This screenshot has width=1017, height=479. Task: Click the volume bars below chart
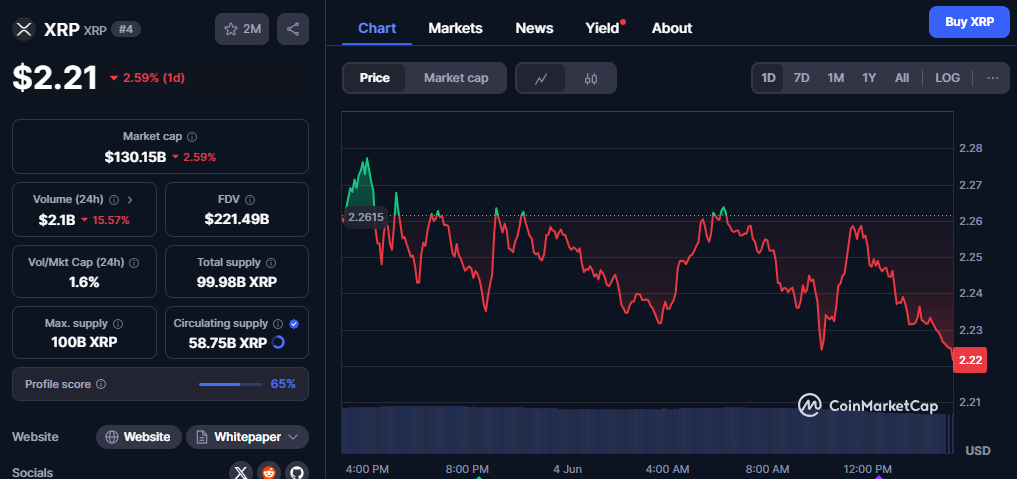coord(647,429)
